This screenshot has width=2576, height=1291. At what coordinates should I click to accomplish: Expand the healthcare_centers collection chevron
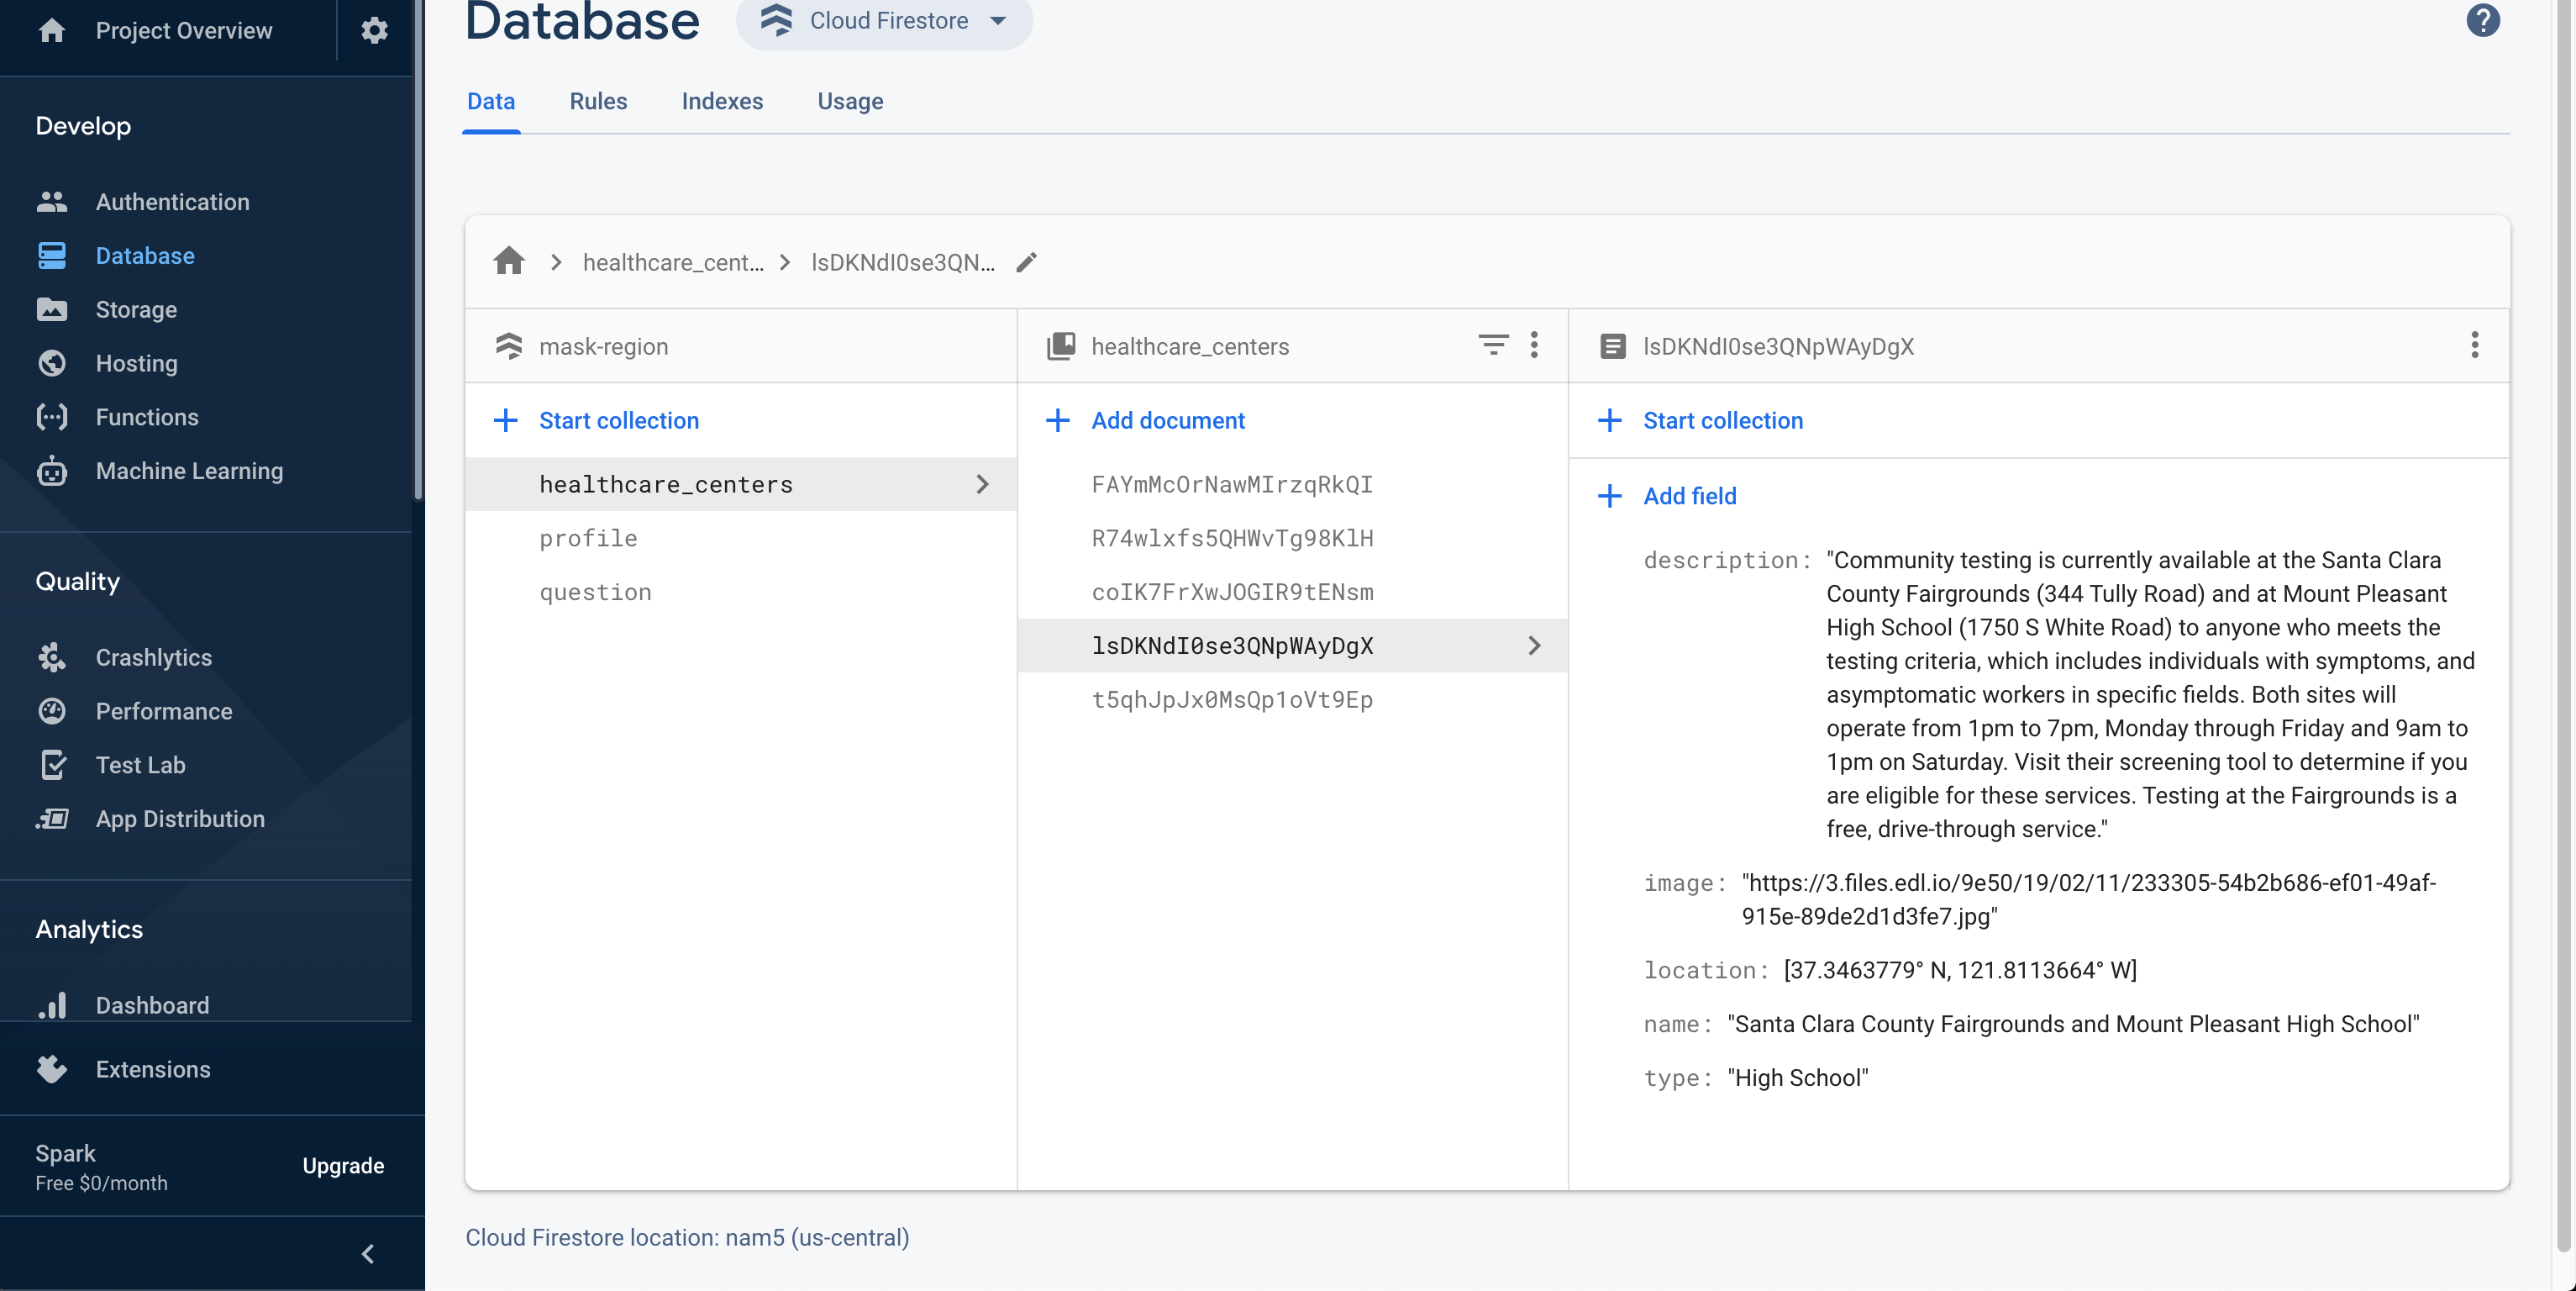click(982, 484)
